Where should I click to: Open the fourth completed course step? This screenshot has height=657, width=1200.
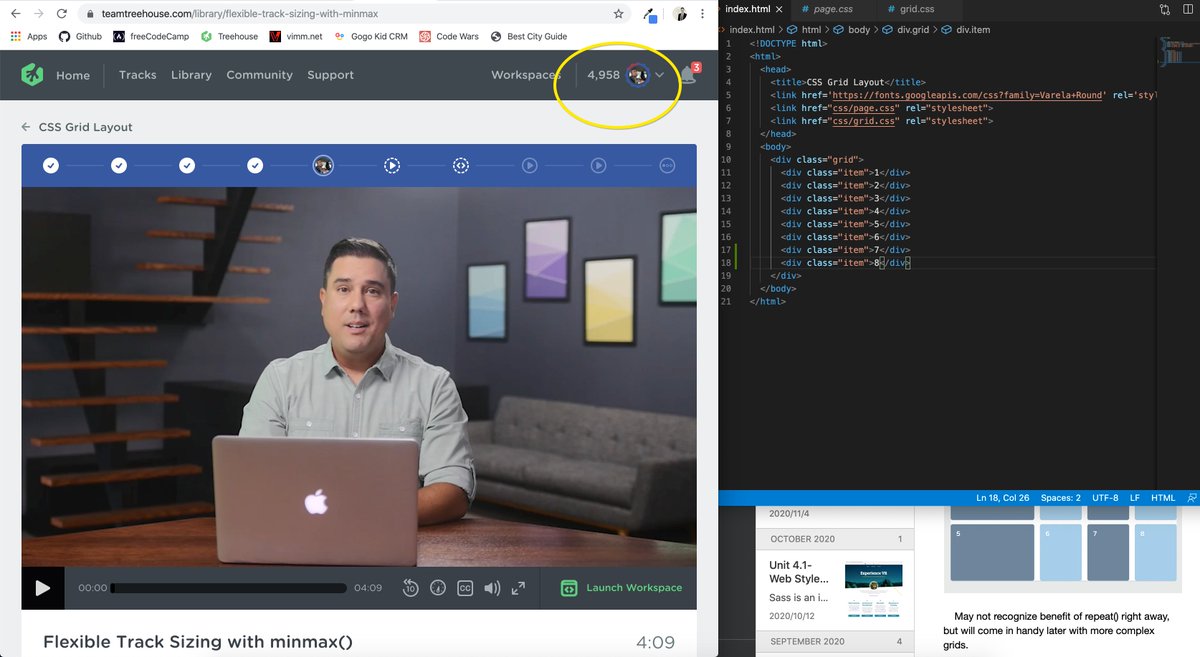(255, 165)
